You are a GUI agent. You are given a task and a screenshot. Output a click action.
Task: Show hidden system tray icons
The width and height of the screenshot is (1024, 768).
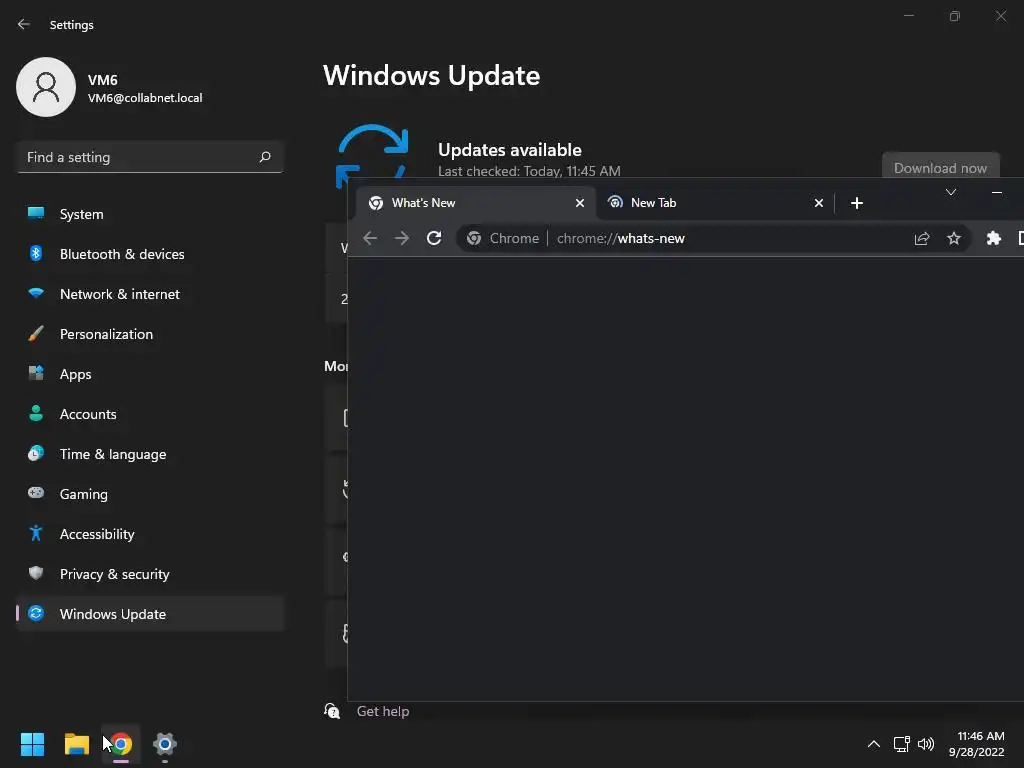pos(873,744)
